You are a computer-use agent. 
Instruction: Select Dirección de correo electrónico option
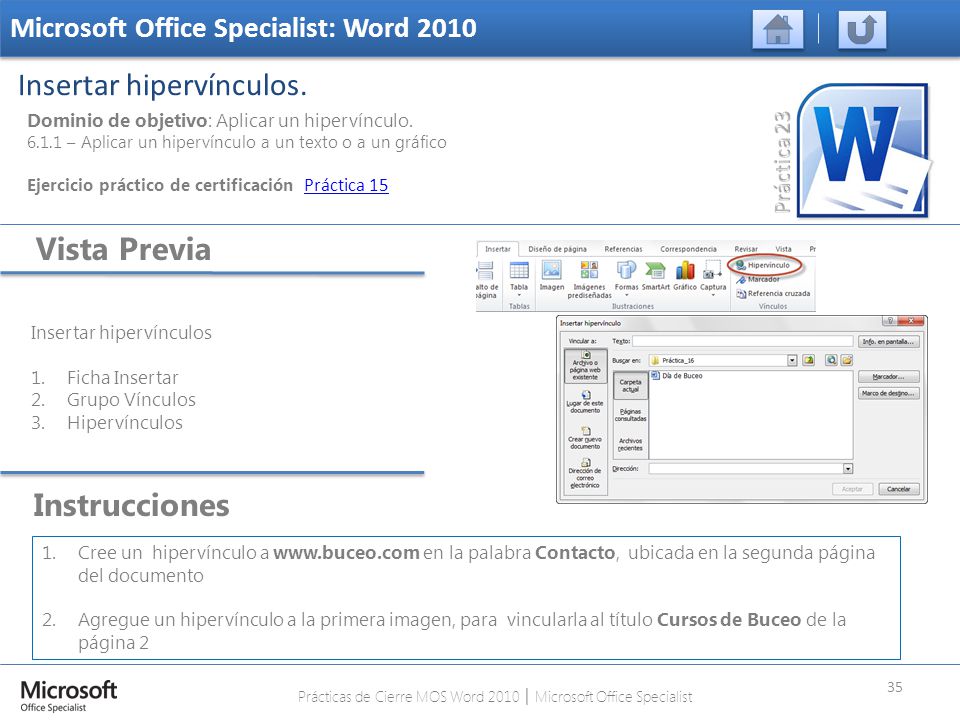coord(585,474)
